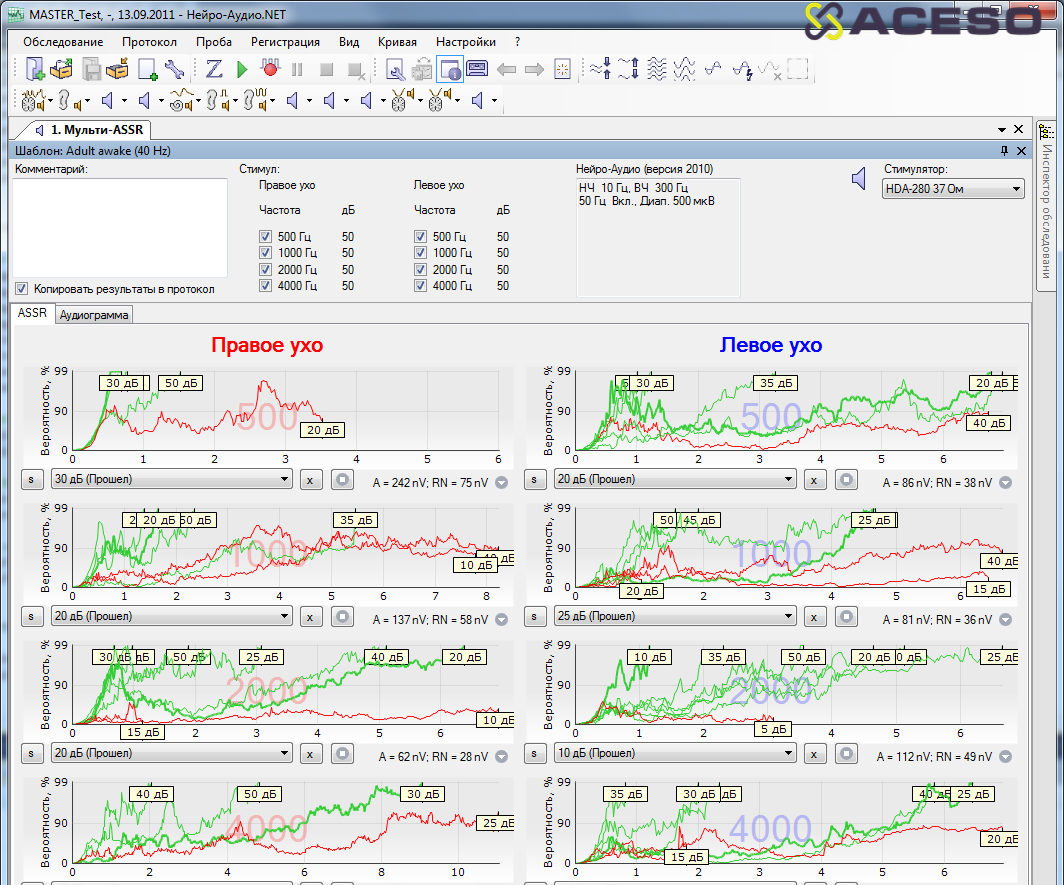Click the cassette tape toolbar icon
This screenshot has height=885, width=1064.
coord(476,69)
